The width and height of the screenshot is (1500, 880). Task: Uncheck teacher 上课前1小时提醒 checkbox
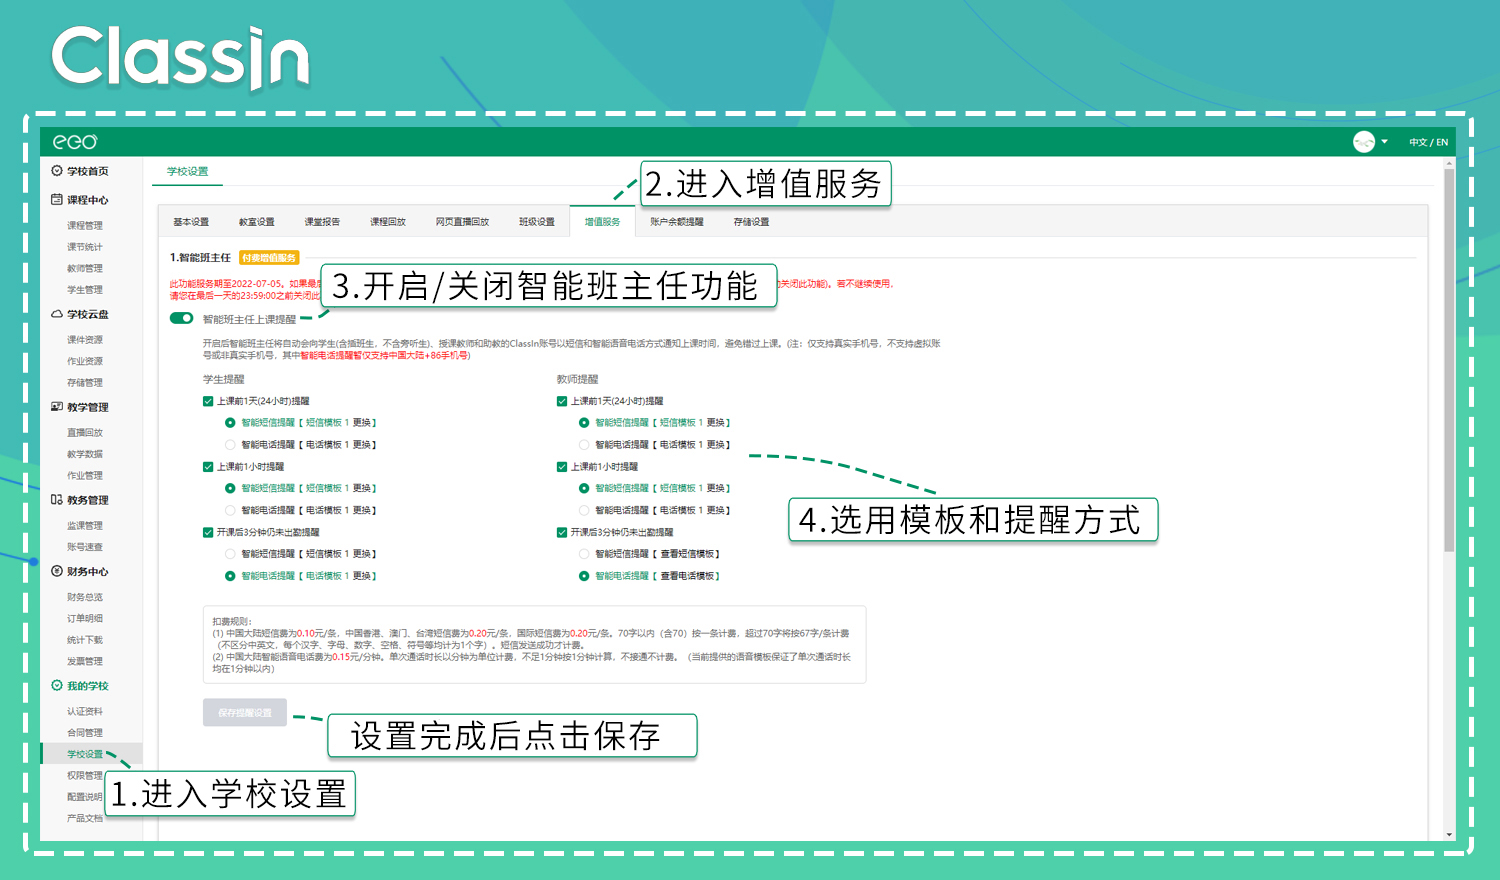[562, 467]
